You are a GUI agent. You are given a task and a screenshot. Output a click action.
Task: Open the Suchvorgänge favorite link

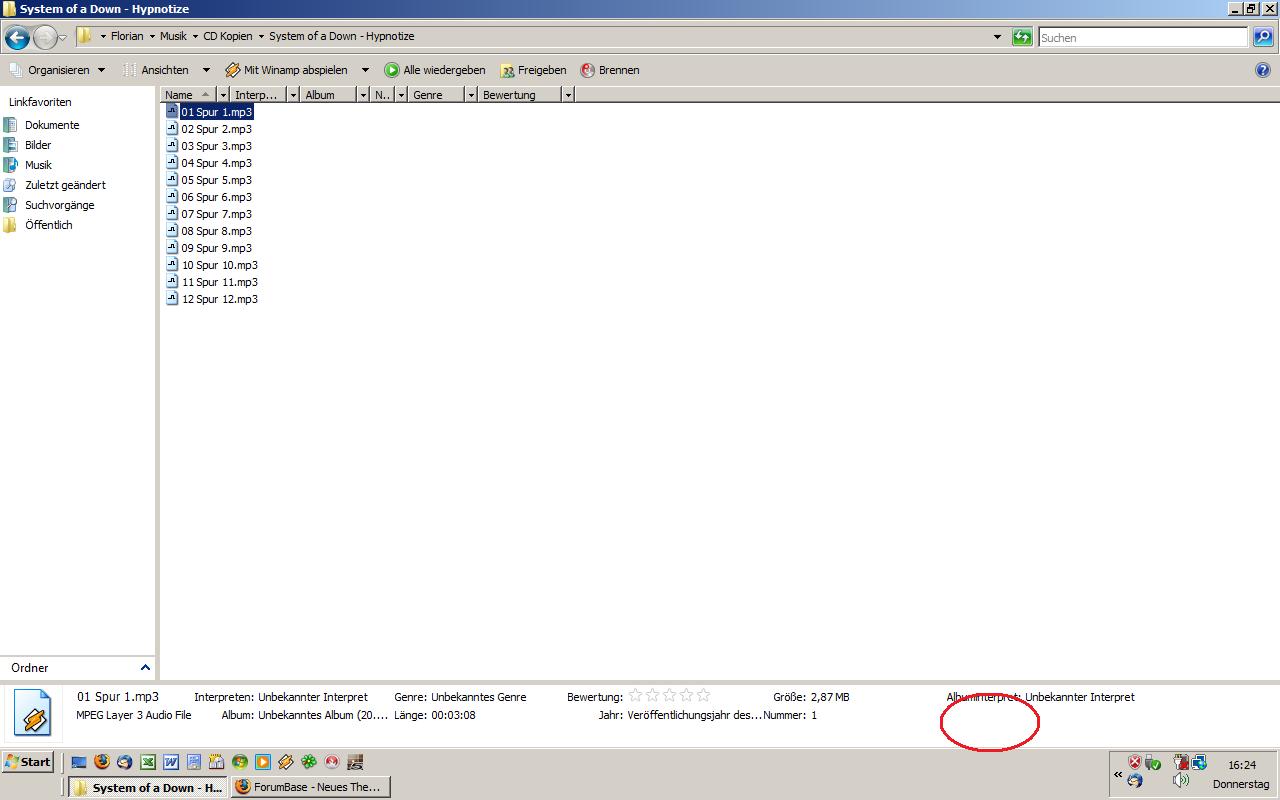pos(49,205)
